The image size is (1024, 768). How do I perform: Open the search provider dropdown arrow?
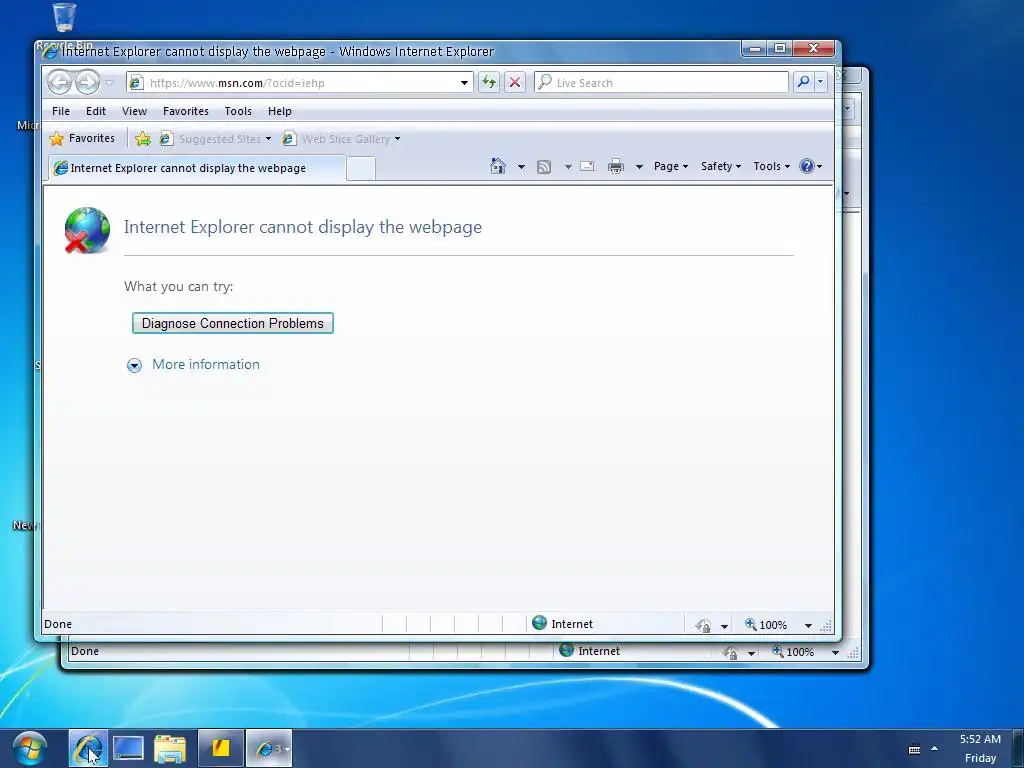coord(820,82)
